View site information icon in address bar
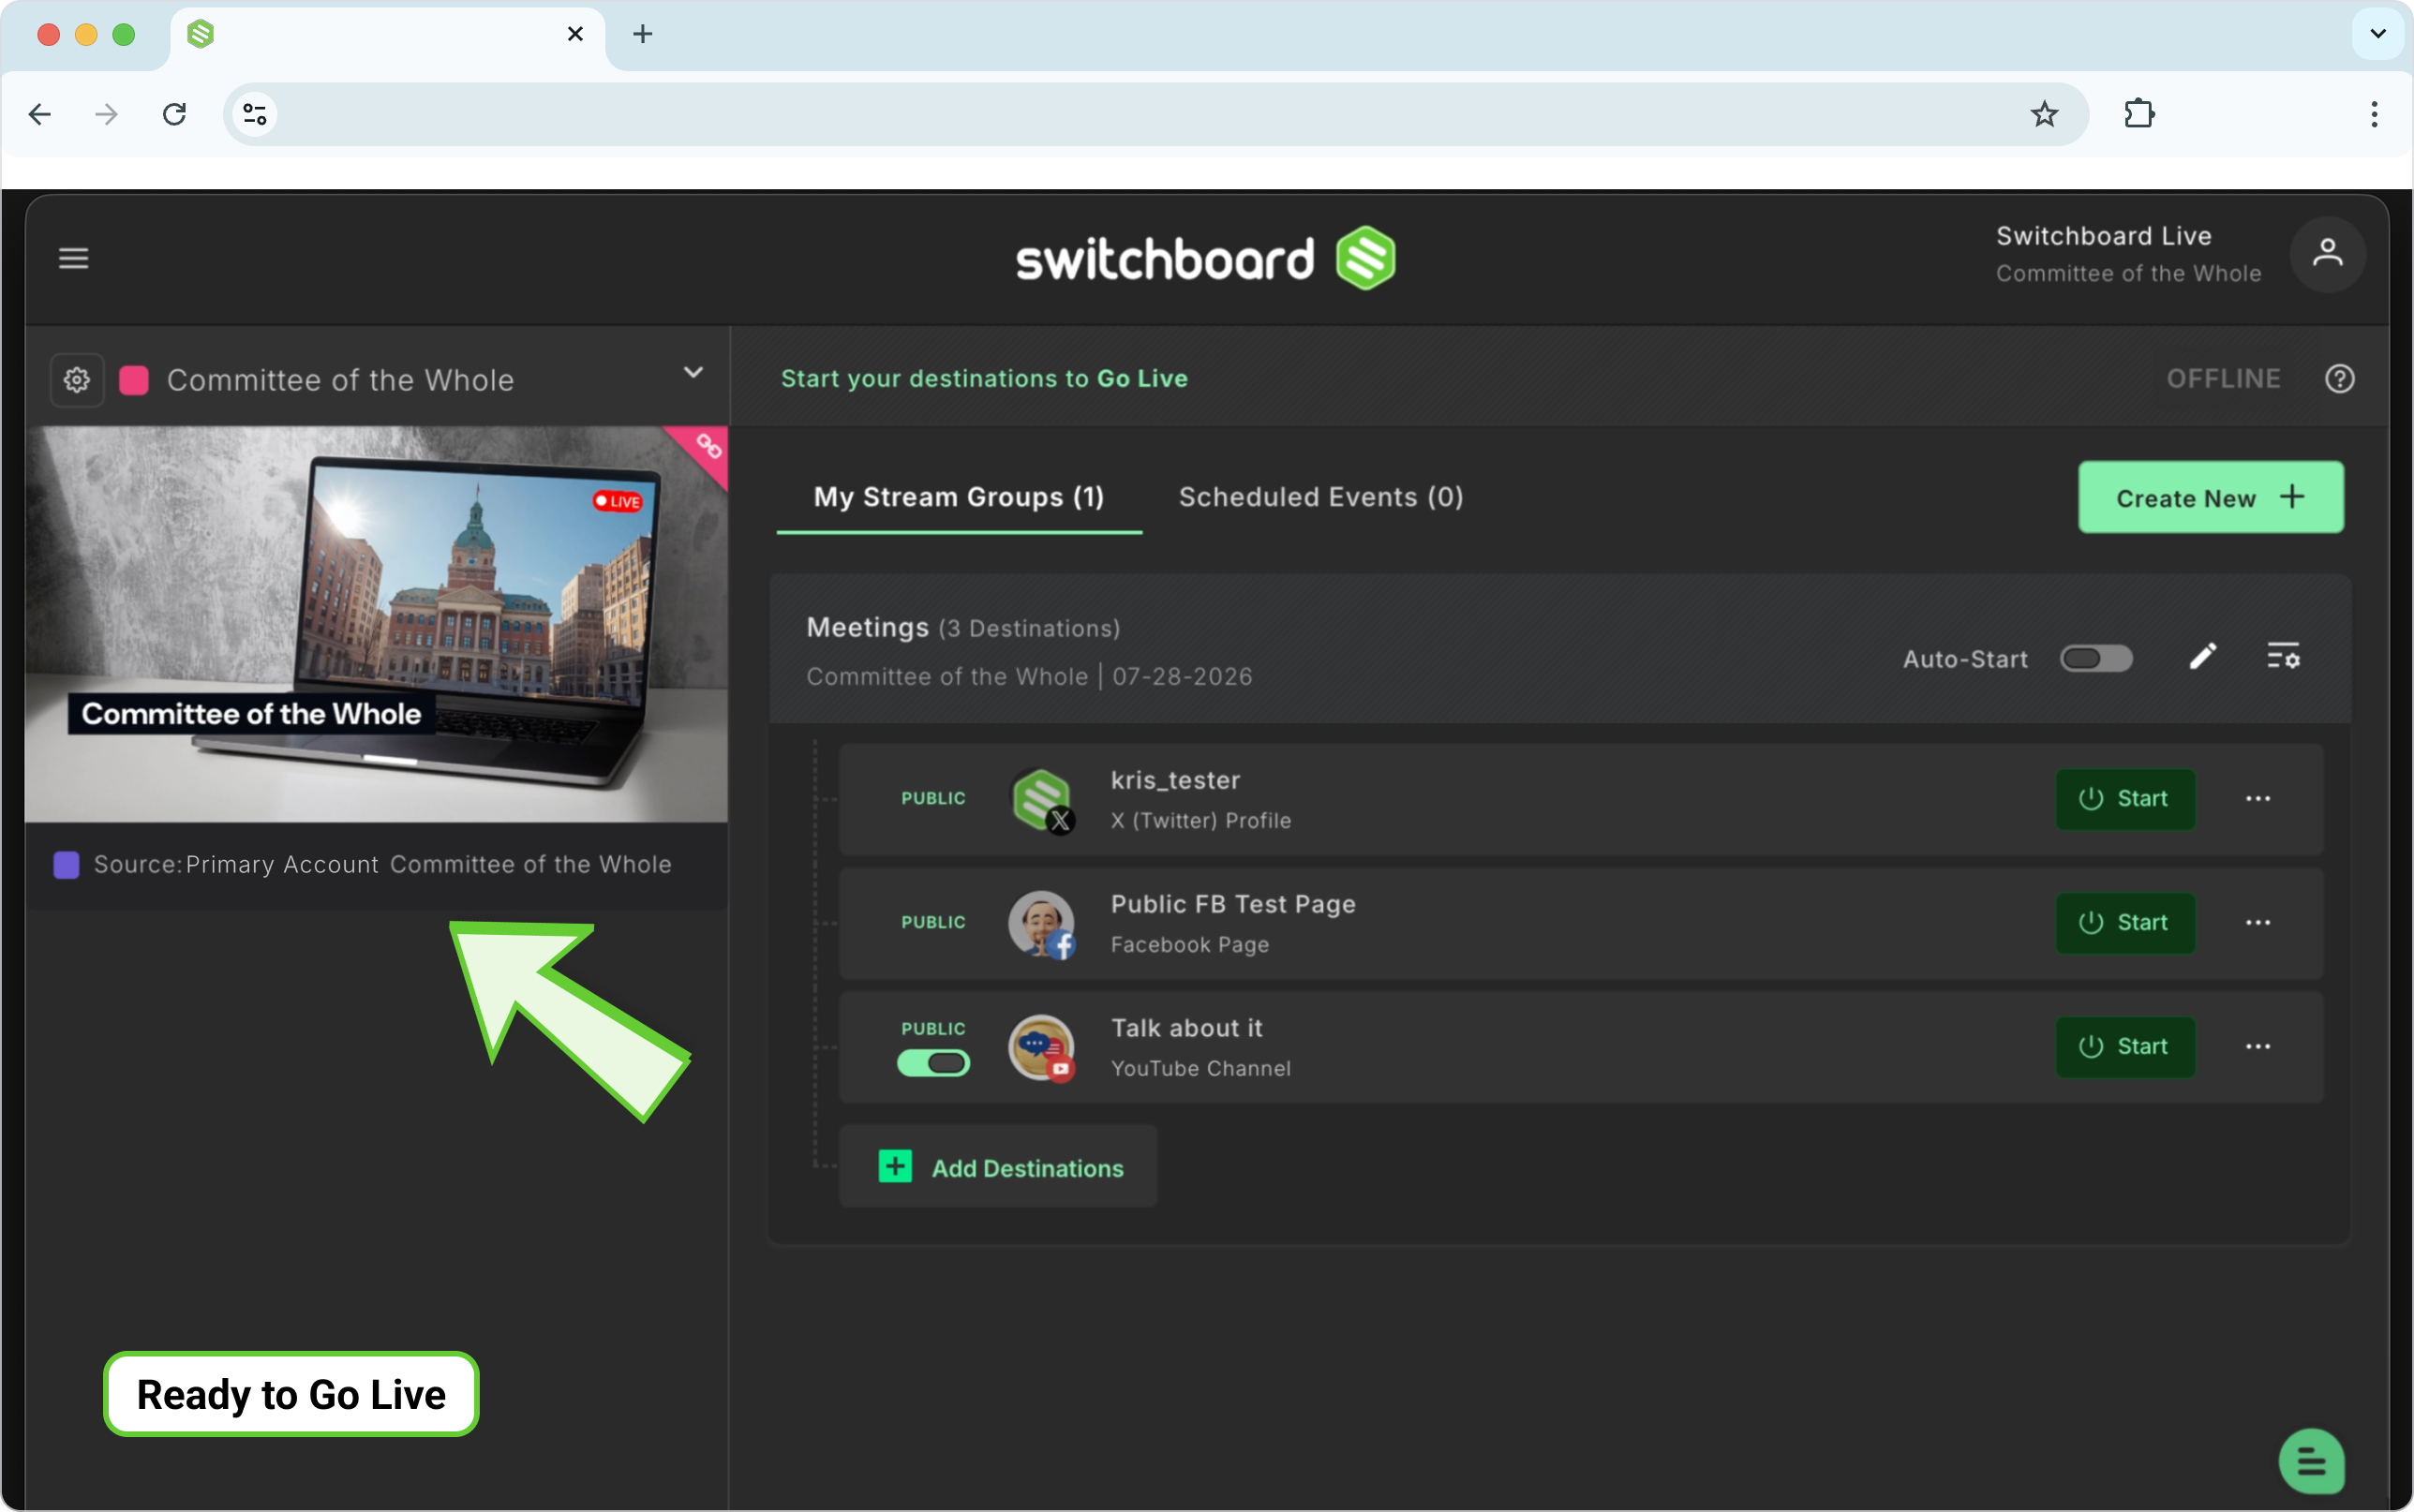 (255, 114)
